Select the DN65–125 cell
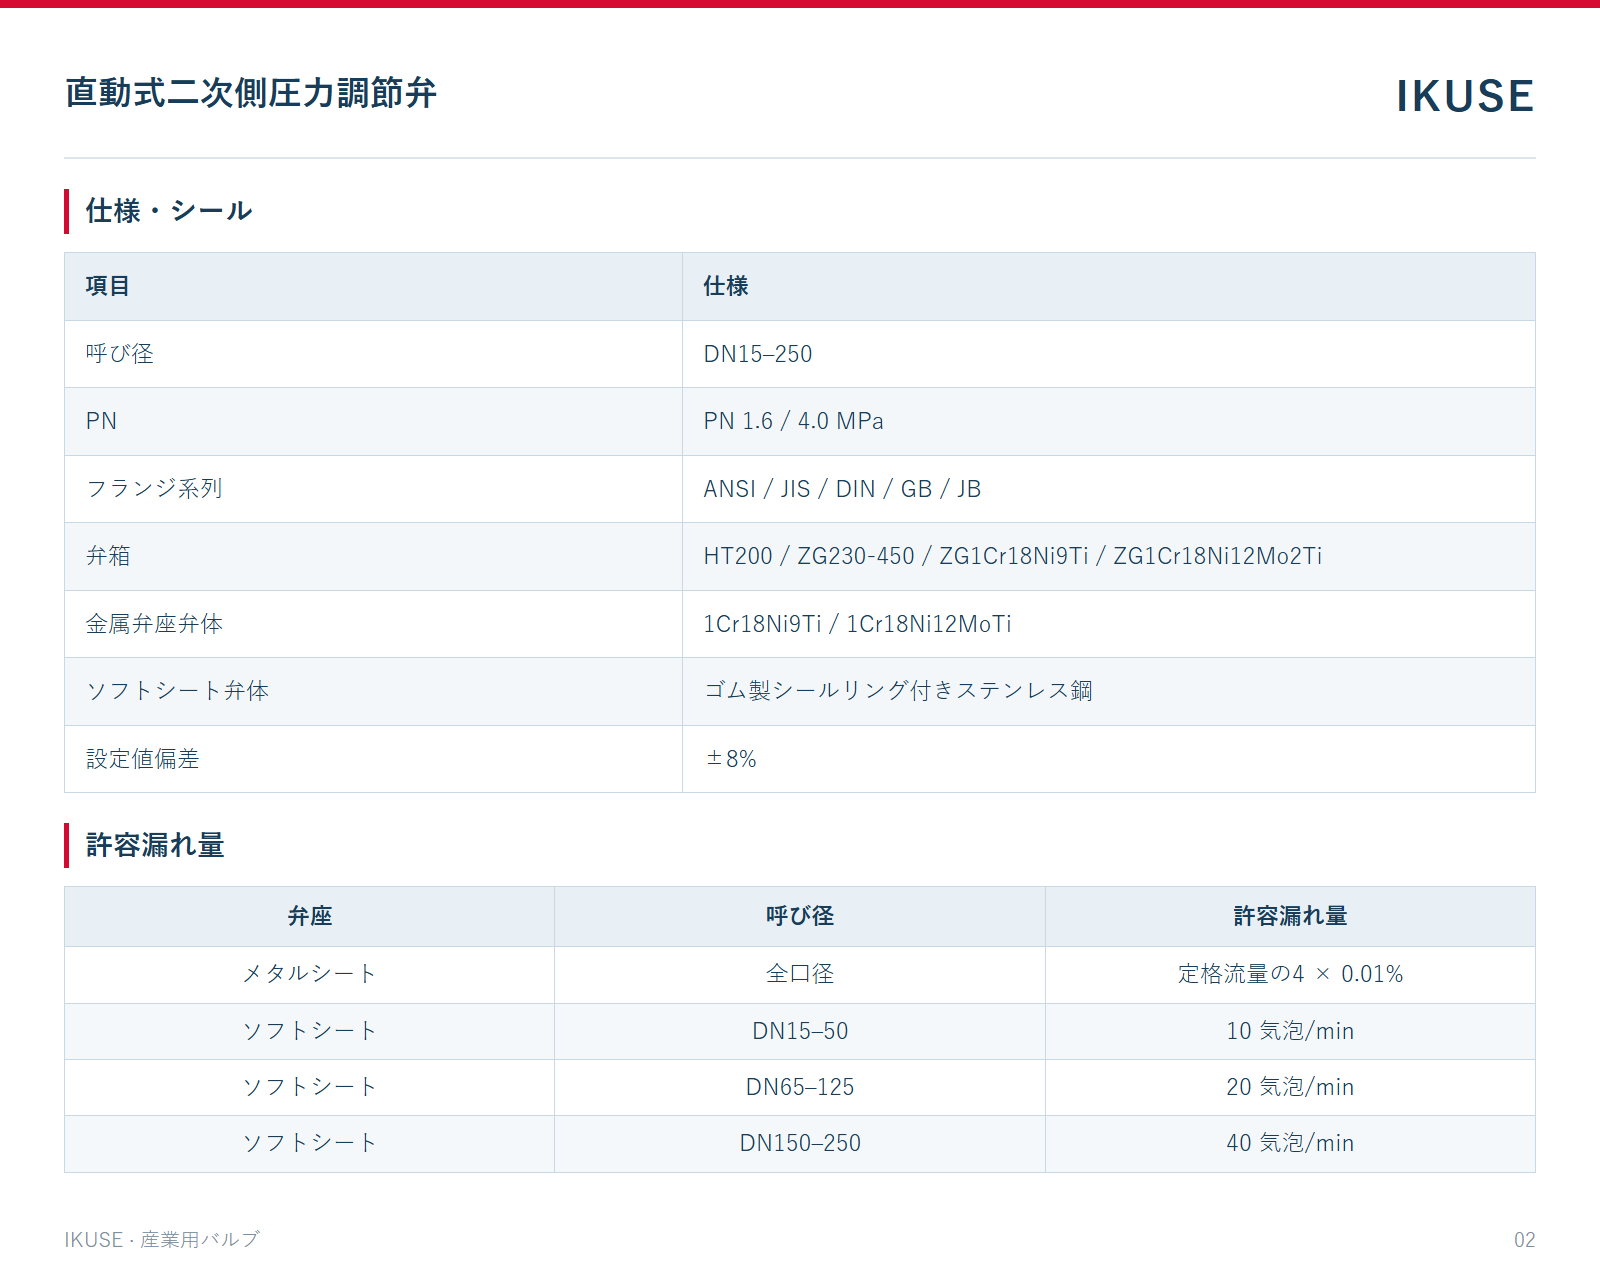1600x1283 pixels. point(800,1087)
